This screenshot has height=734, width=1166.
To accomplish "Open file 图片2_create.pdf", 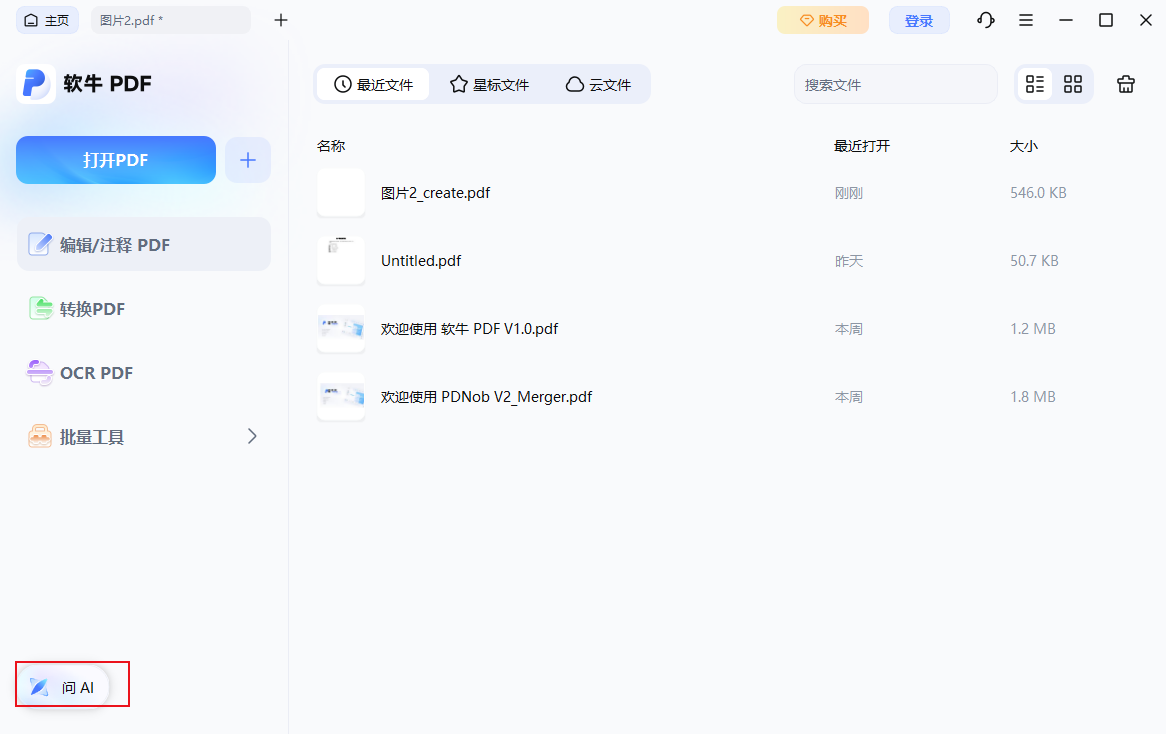I will click(x=435, y=193).
